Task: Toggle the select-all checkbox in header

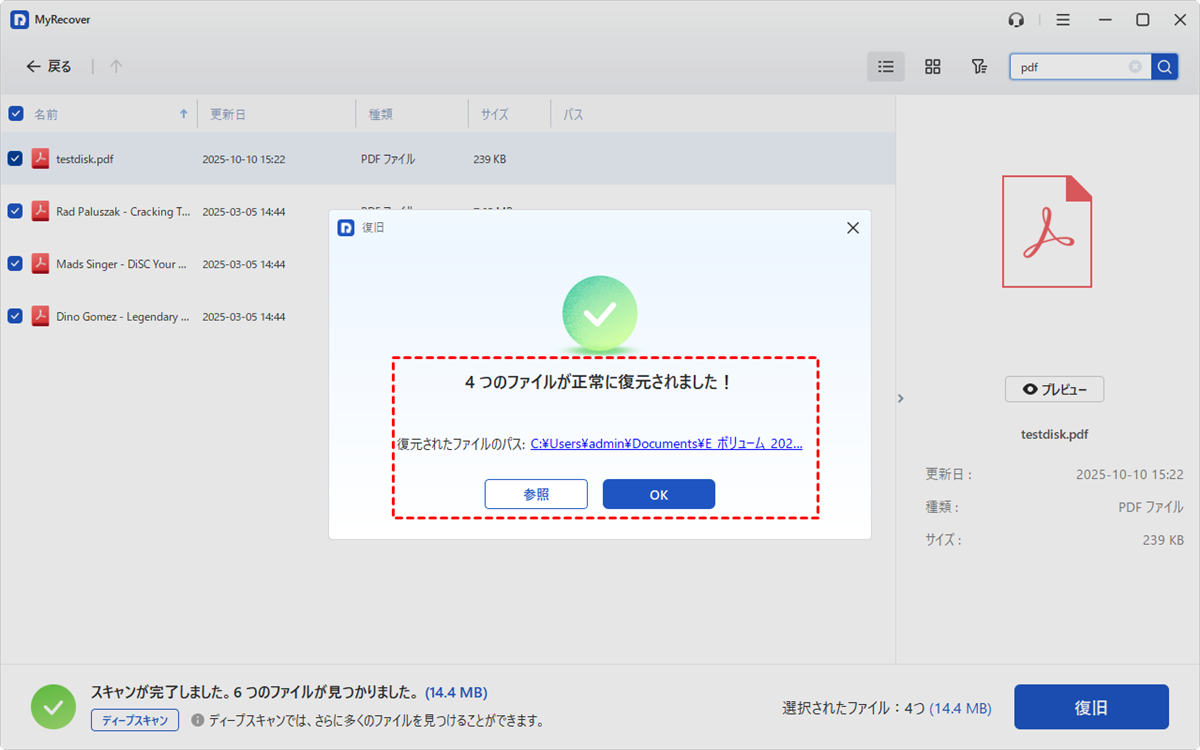Action: pyautogui.click(x=16, y=114)
